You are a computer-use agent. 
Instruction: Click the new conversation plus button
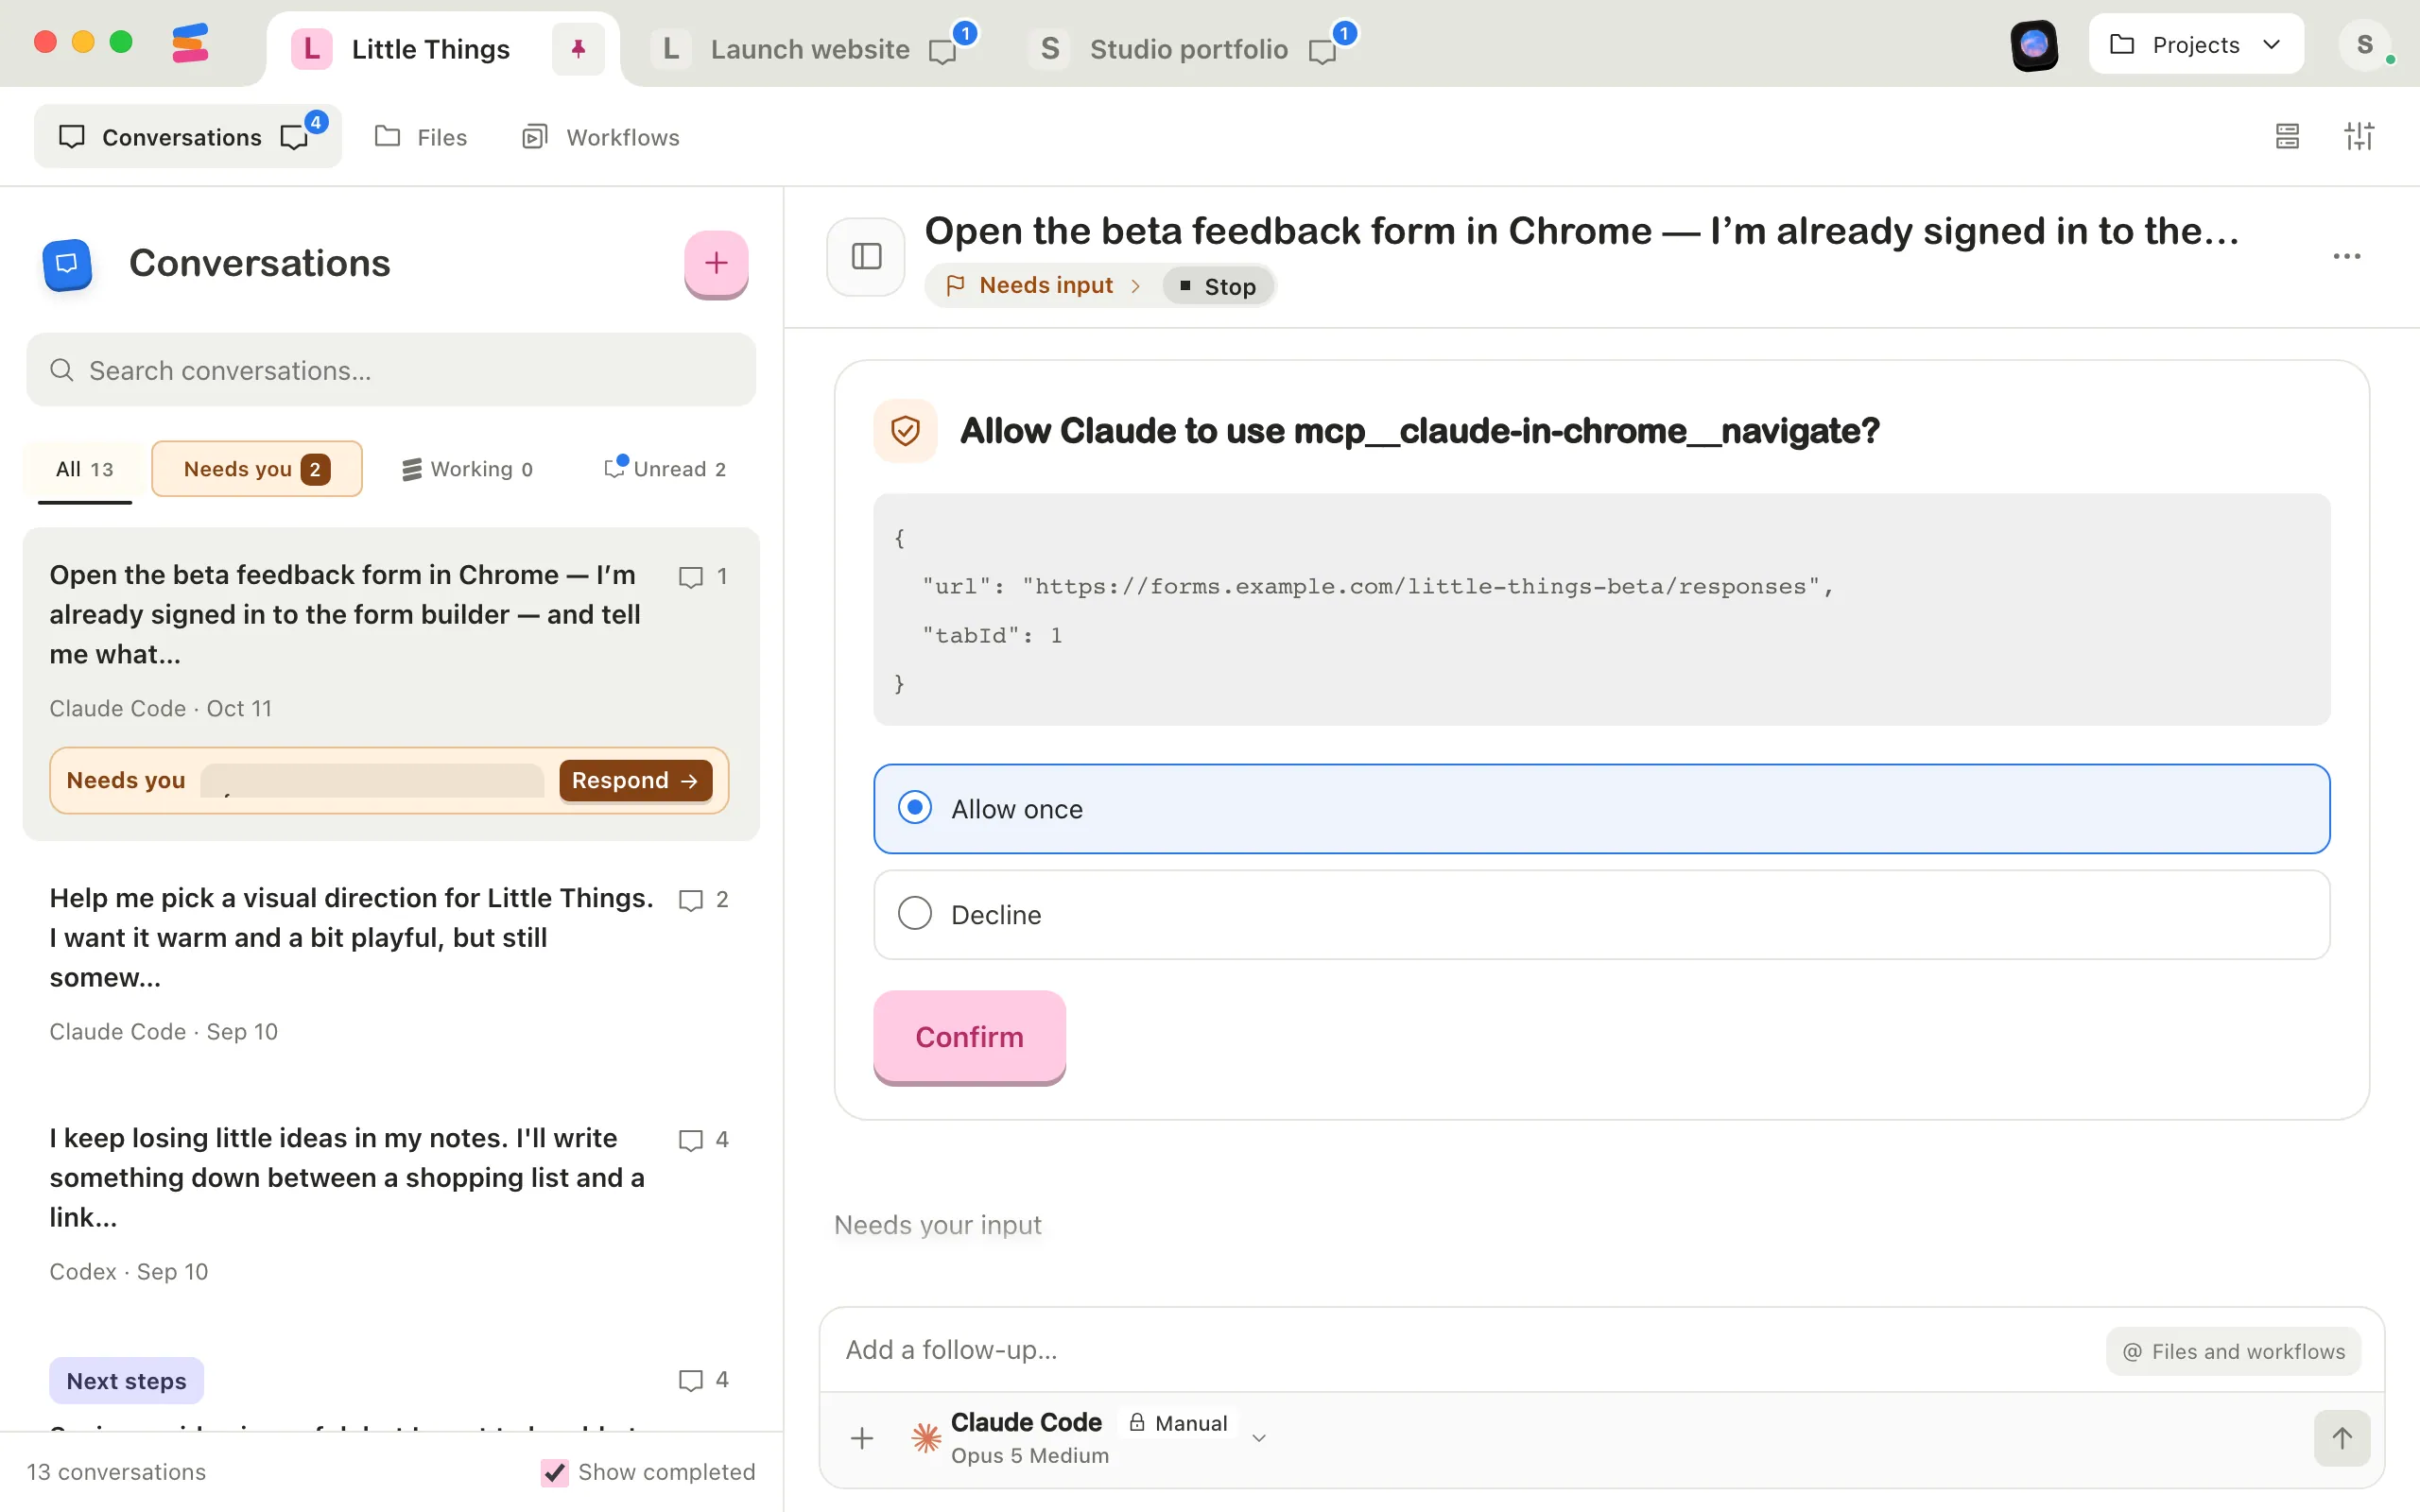716,264
